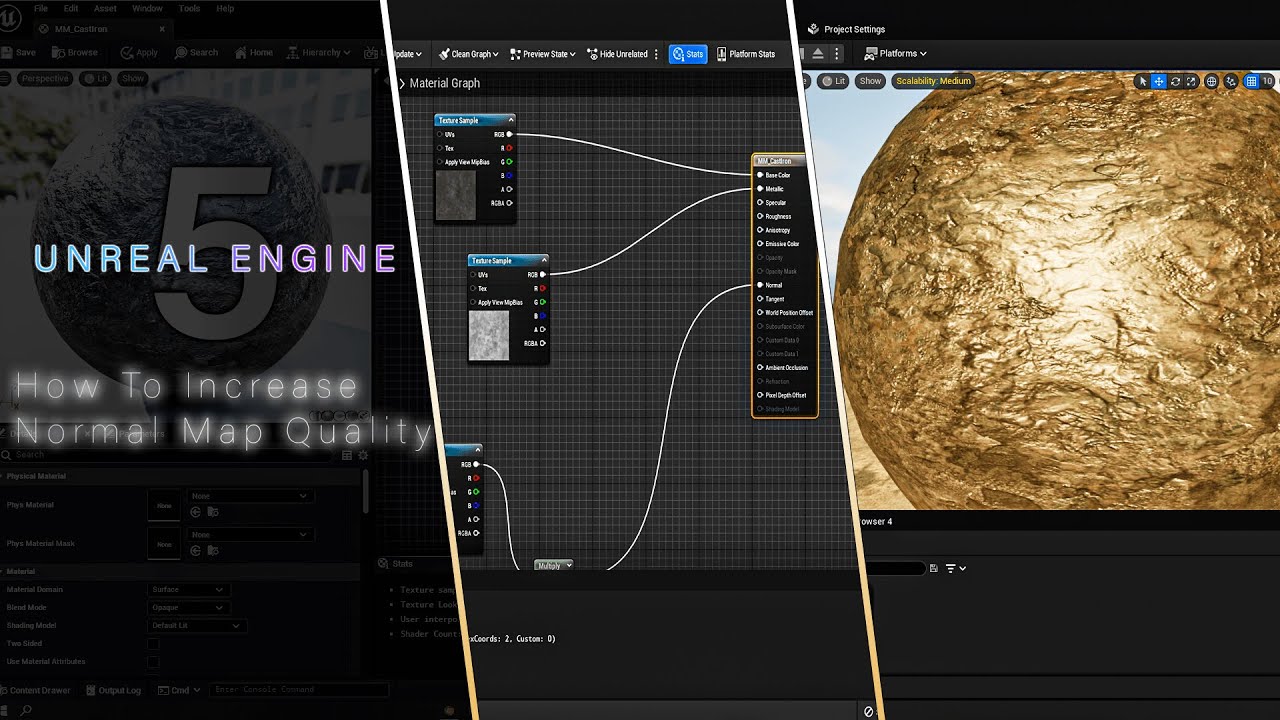Click the Platform Stats button
The height and width of the screenshot is (720, 1280).
click(746, 54)
